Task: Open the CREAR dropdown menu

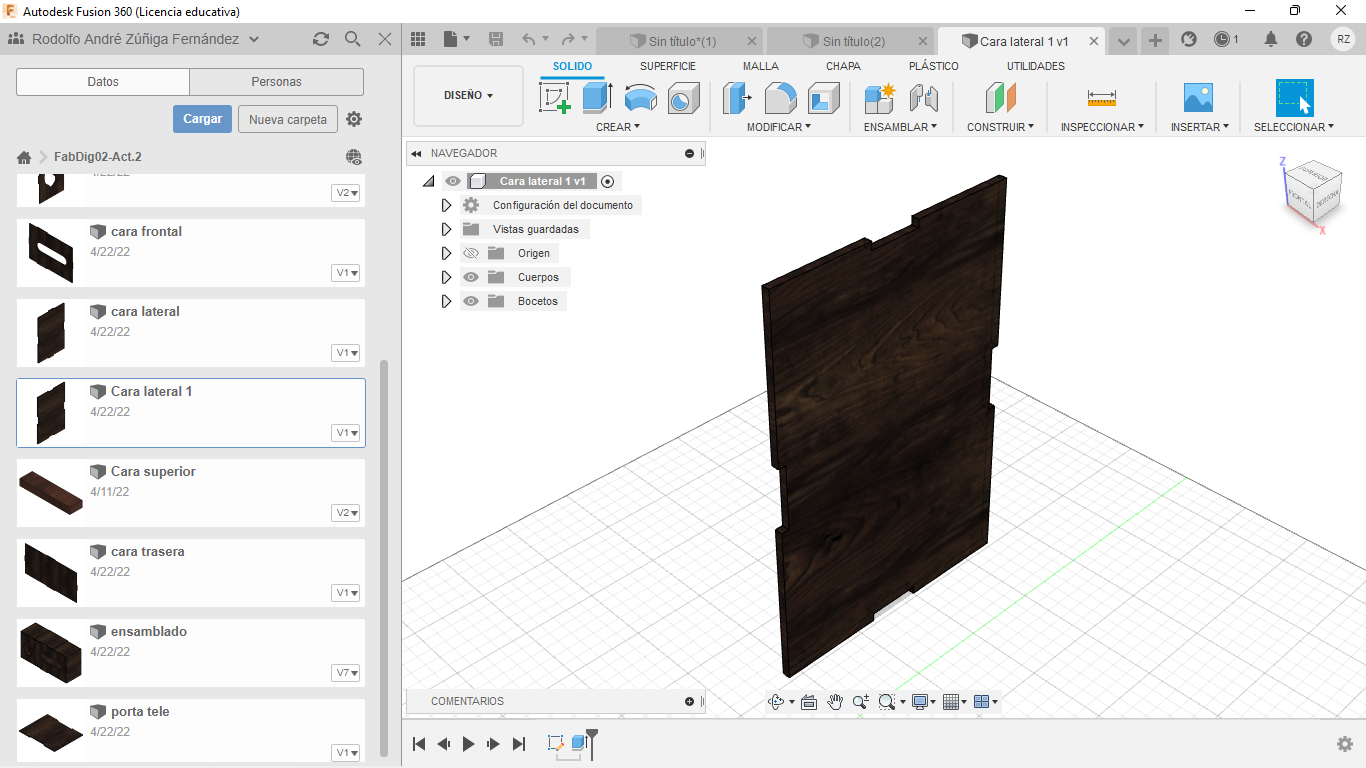Action: click(x=618, y=127)
